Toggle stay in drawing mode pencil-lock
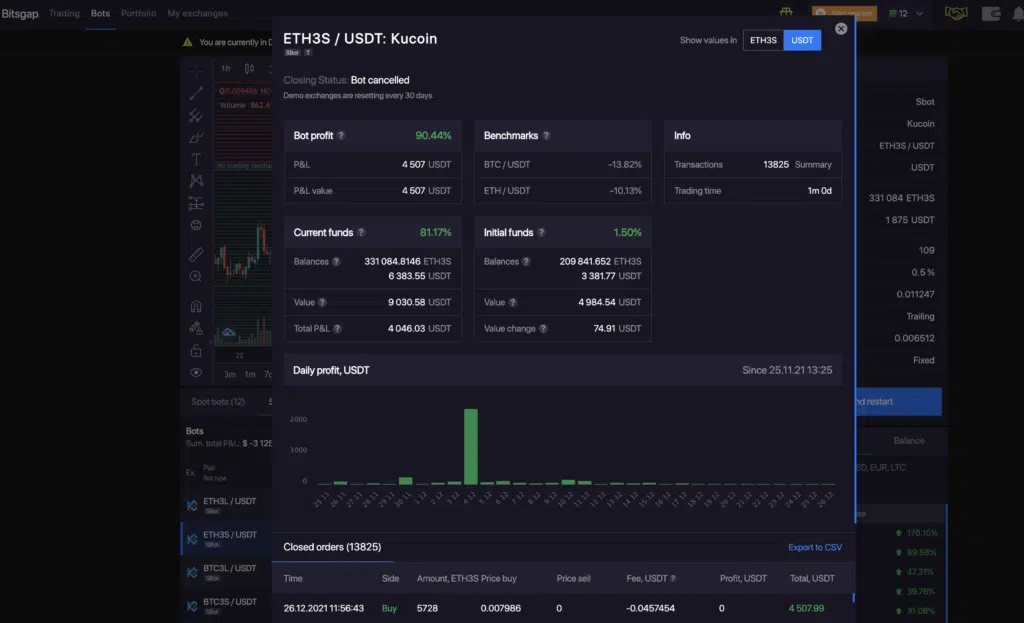Screen dimensions: 1024x623 click(x=196, y=328)
